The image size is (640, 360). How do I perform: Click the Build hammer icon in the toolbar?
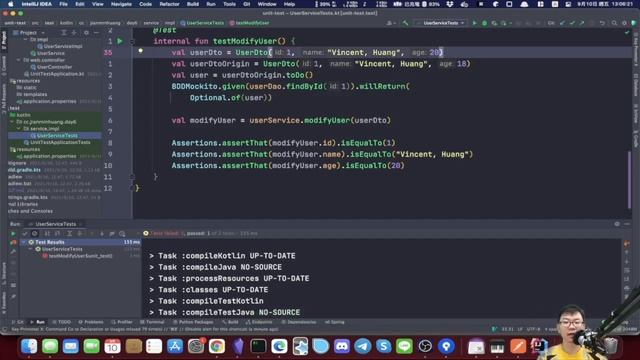[405, 23]
